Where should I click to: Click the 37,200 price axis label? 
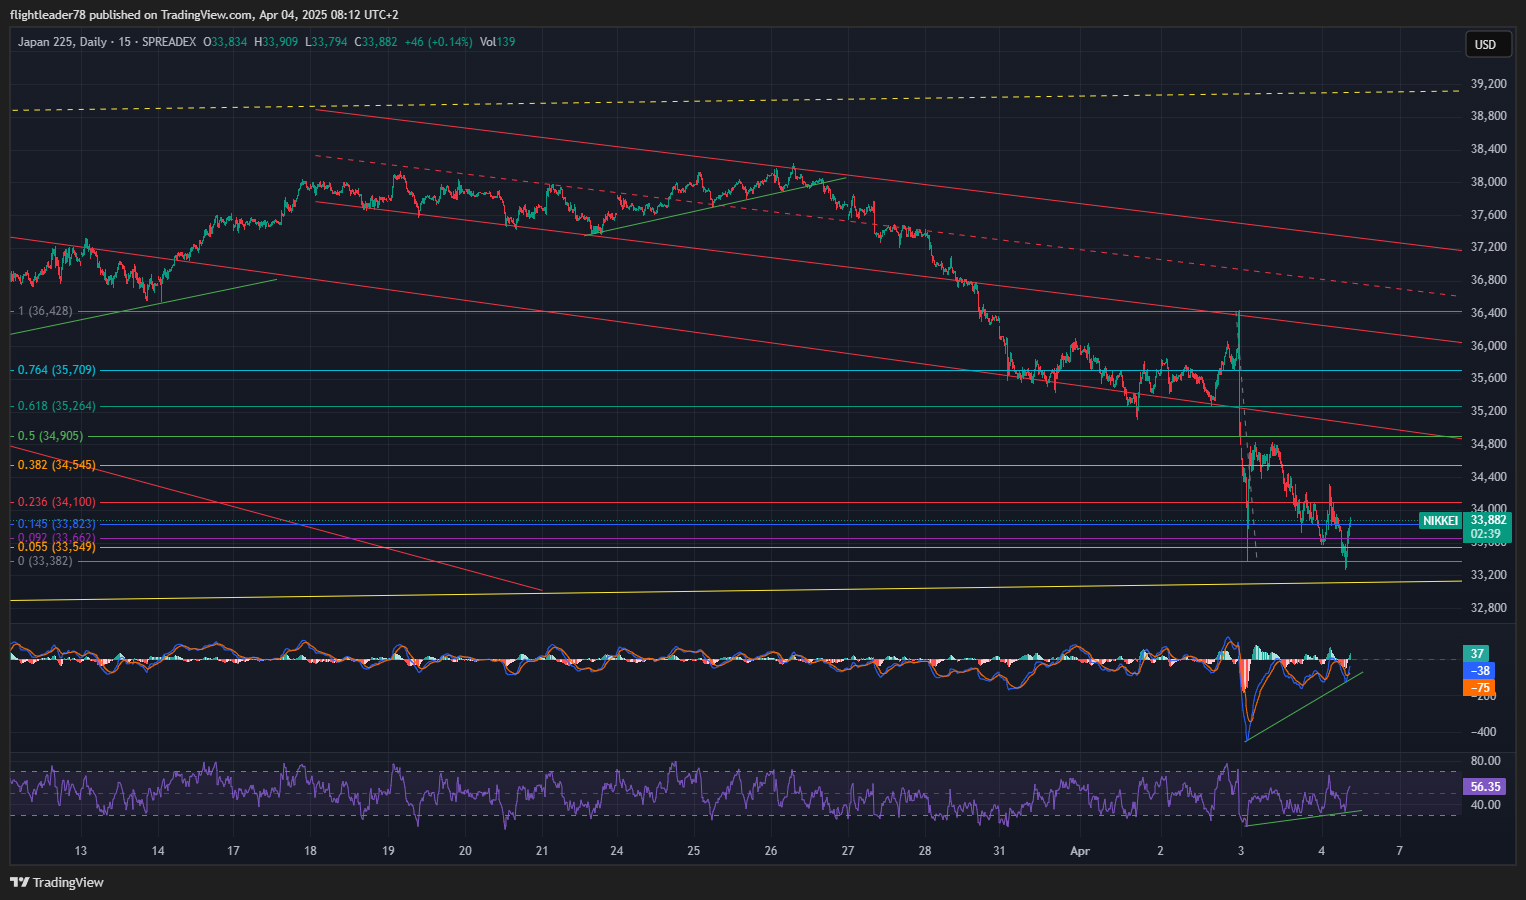[x=1488, y=247]
